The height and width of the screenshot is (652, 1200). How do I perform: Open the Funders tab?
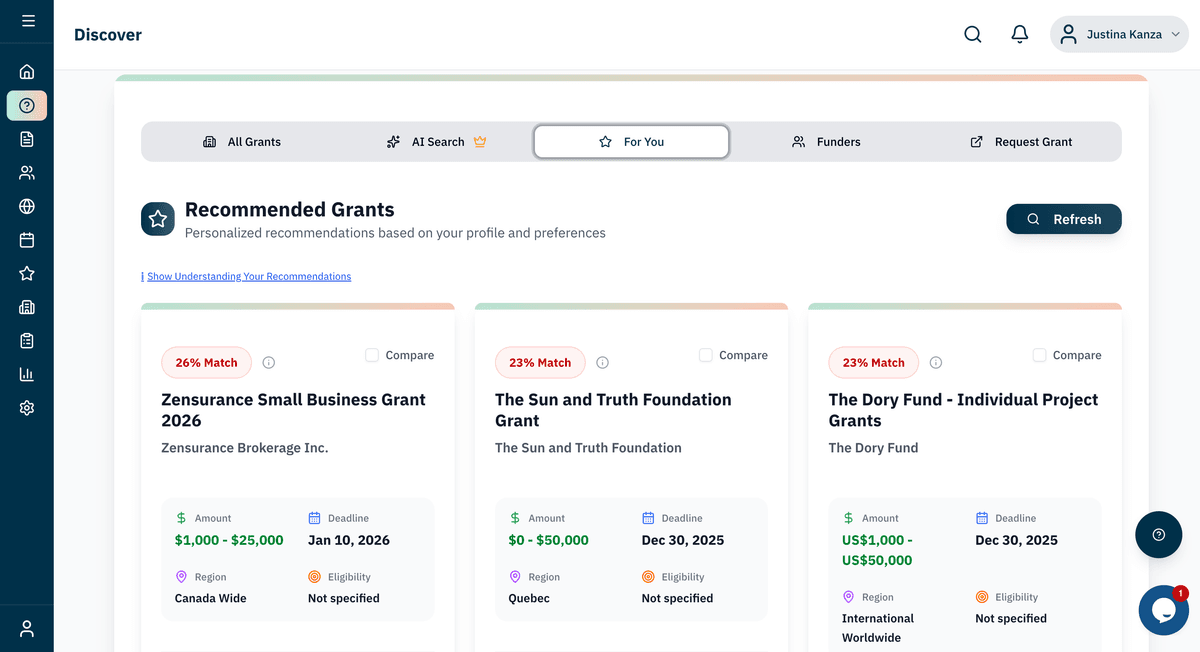(x=827, y=141)
